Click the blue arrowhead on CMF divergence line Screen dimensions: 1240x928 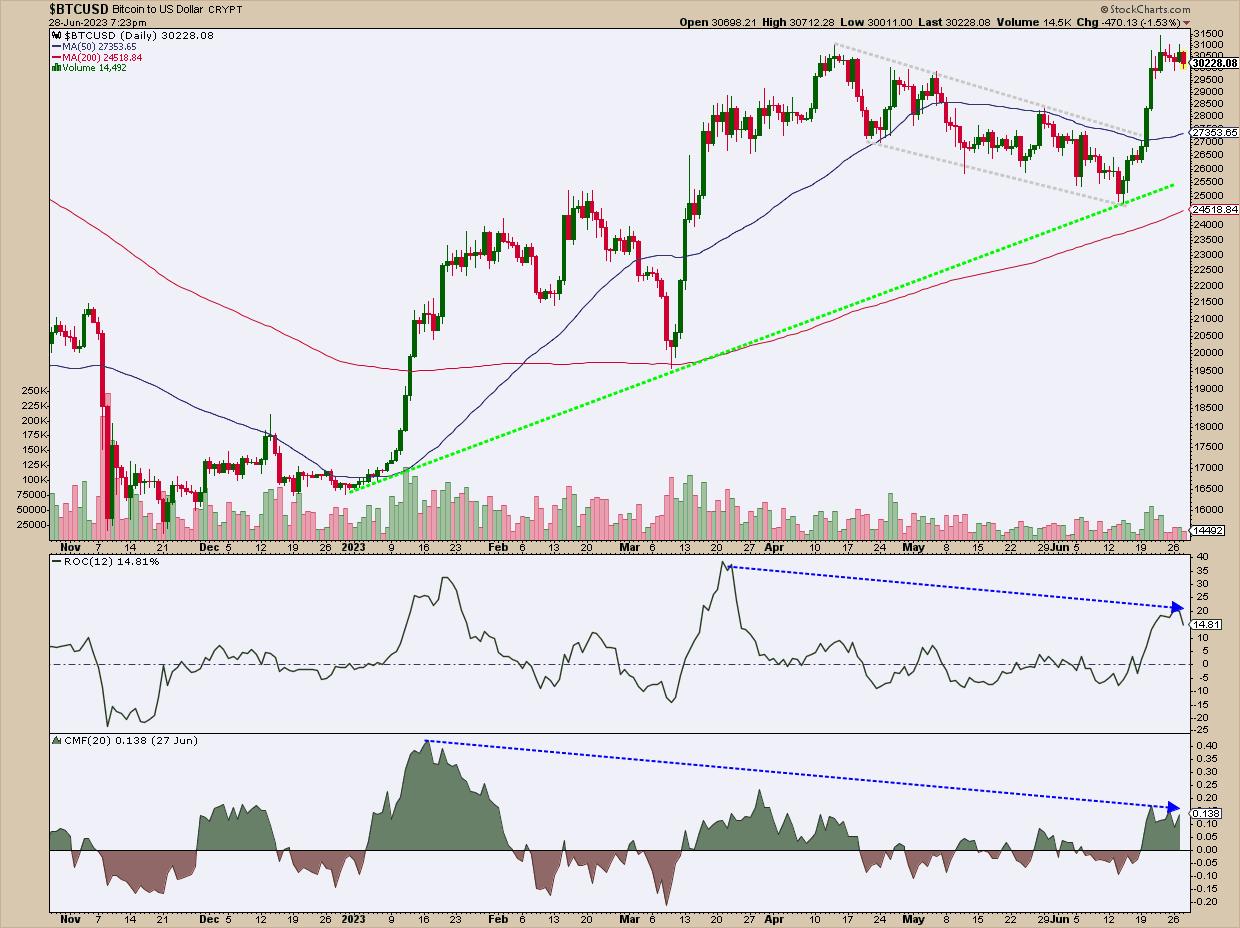1174,807
